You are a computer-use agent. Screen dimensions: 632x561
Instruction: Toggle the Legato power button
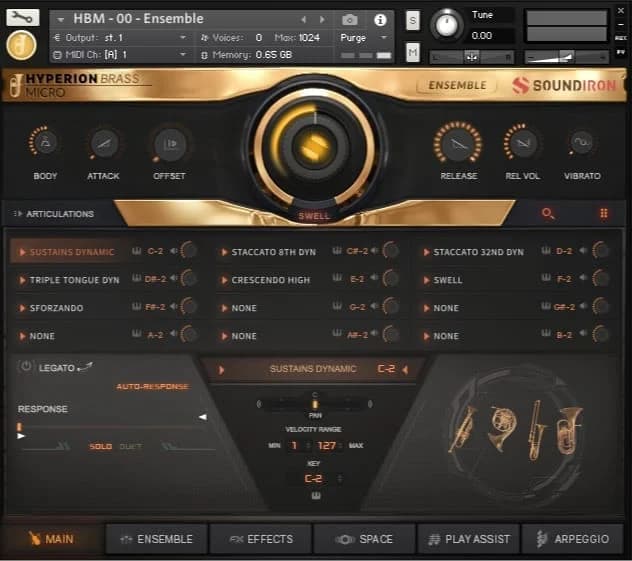coord(26,367)
